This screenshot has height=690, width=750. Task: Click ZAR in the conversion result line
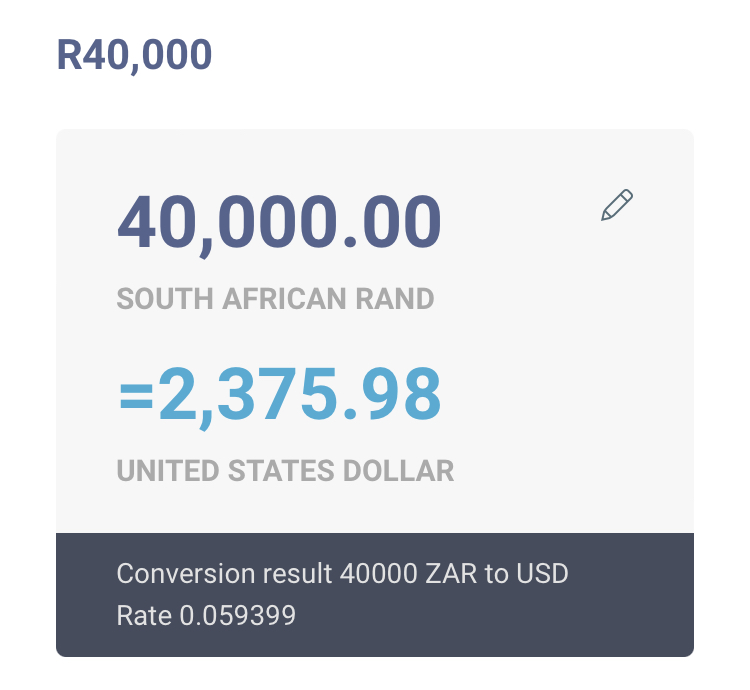click(451, 573)
